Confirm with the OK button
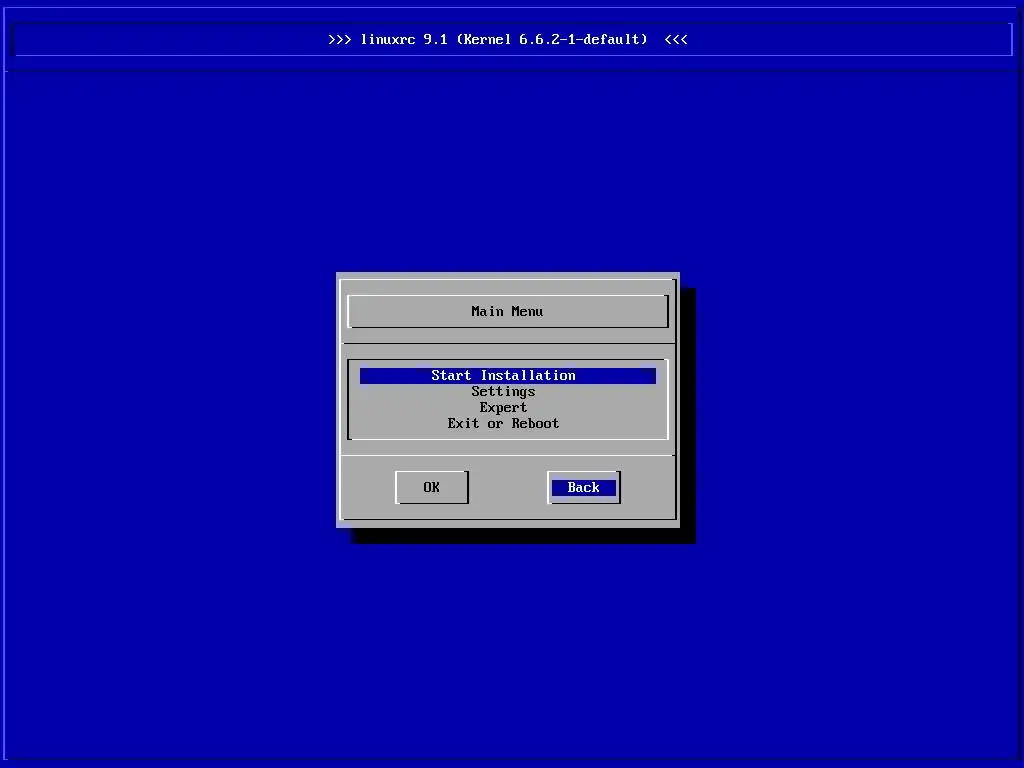The width and height of the screenshot is (1024, 768). point(432,487)
